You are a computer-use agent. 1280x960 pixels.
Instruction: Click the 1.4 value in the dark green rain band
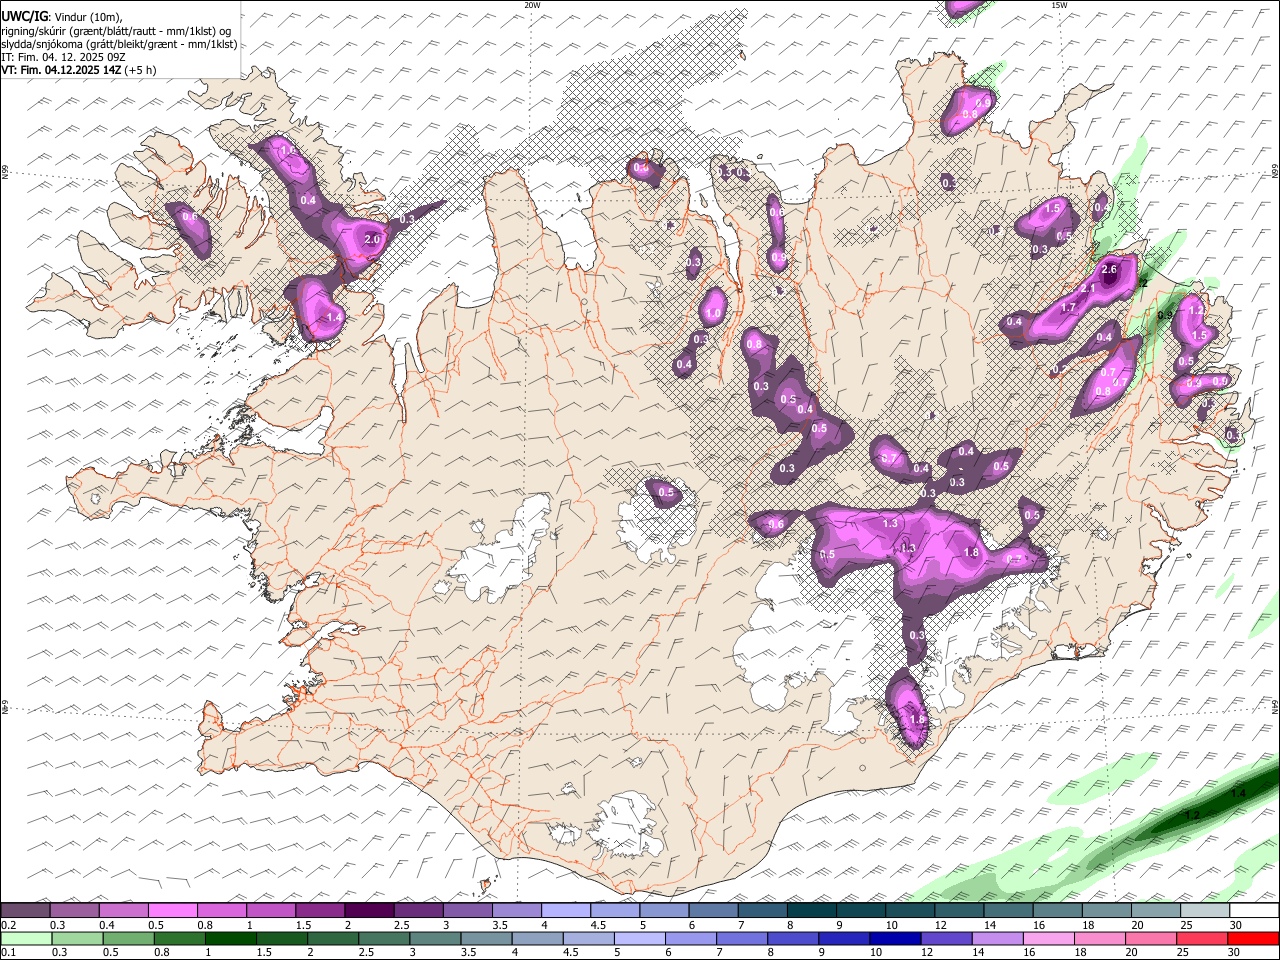[x=1238, y=793]
